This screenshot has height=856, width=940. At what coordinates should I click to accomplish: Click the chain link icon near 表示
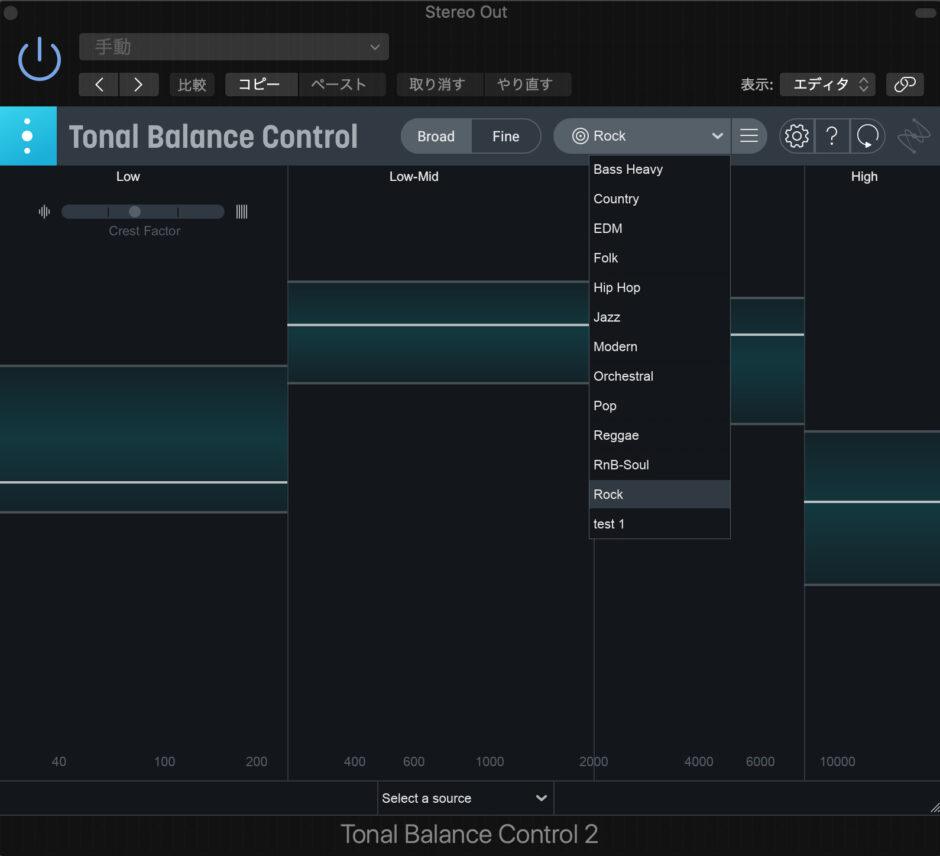[905, 84]
